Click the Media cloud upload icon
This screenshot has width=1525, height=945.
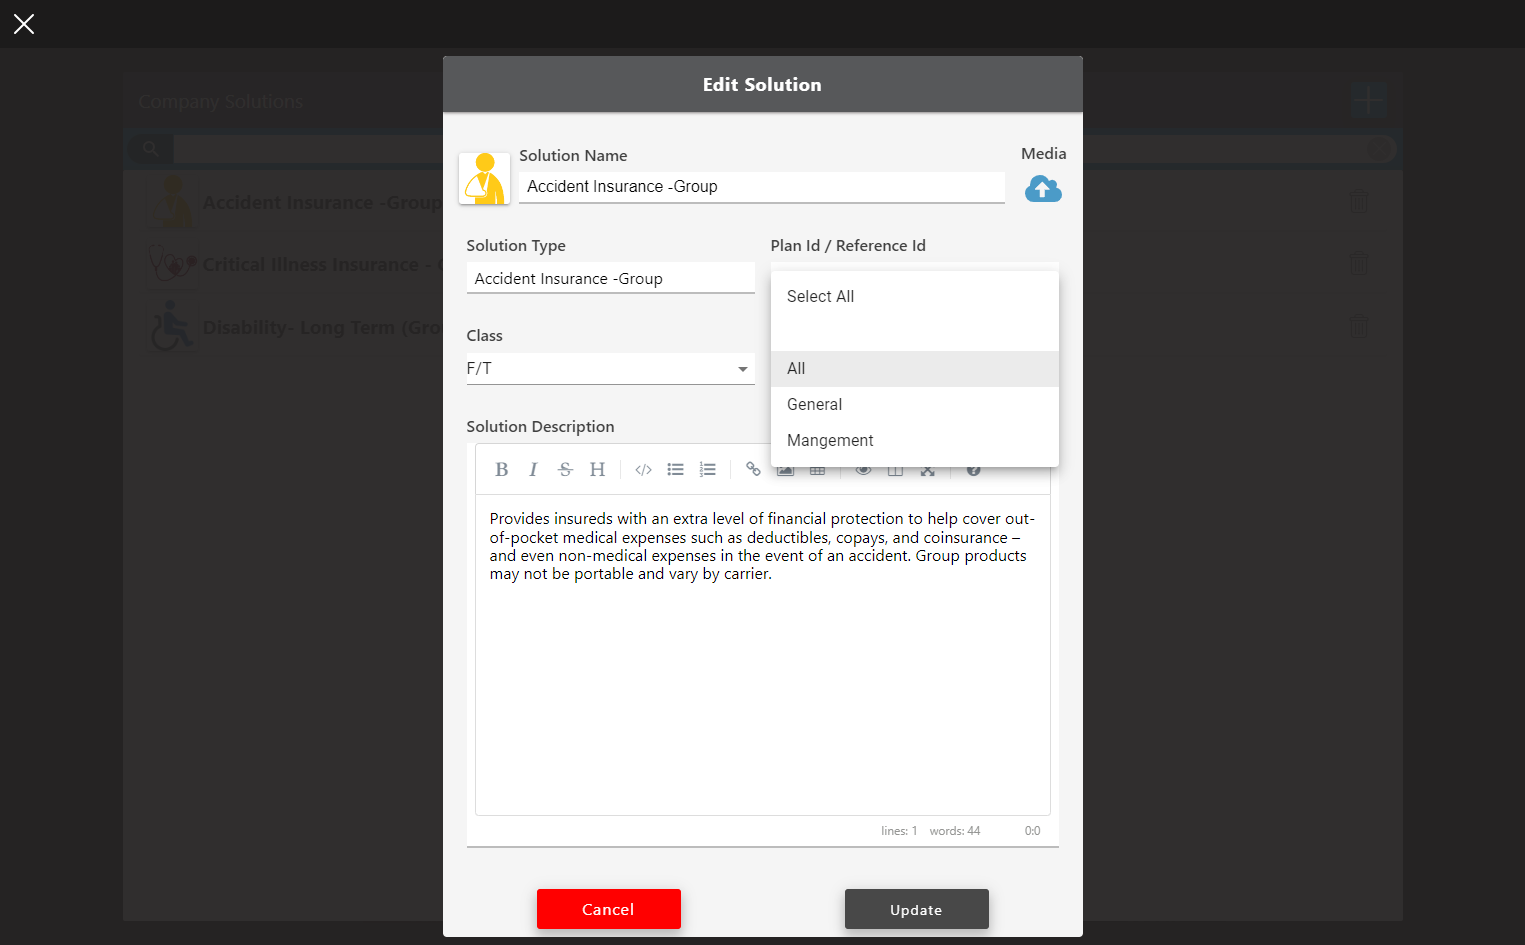tap(1043, 188)
